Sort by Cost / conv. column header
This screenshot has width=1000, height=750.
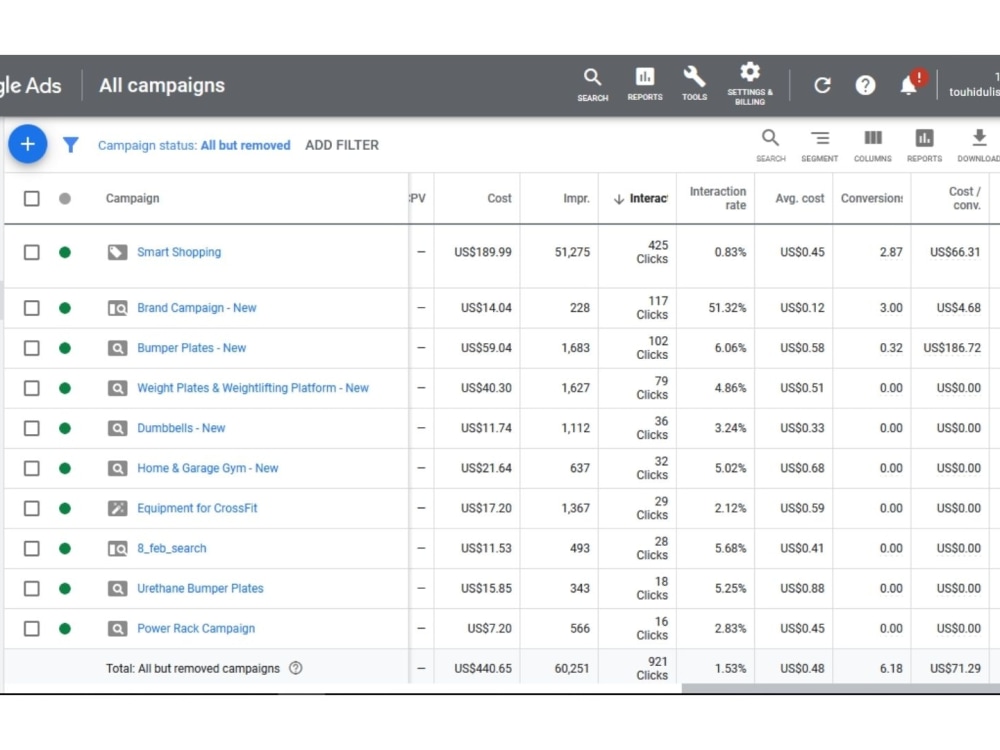click(964, 198)
